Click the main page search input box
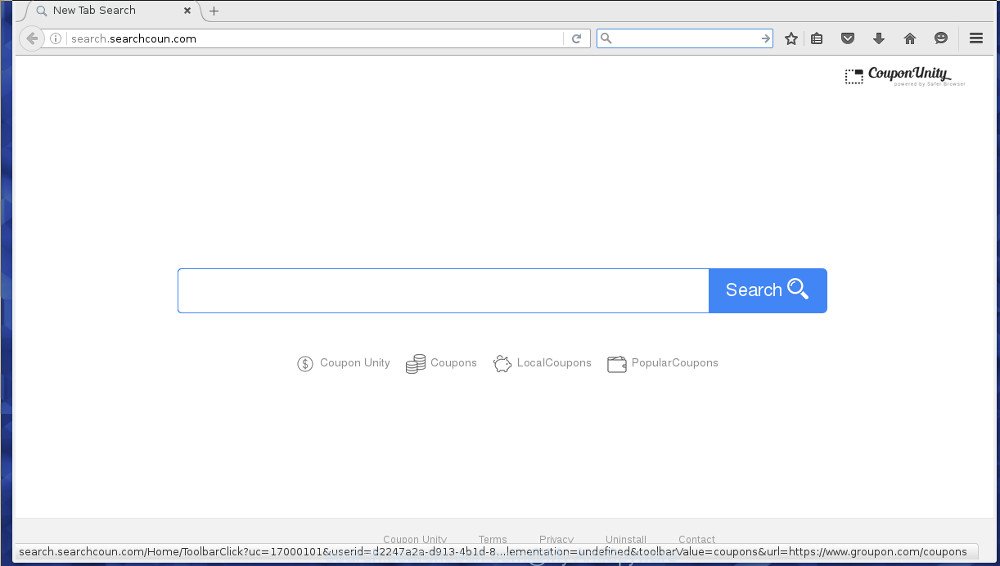The width and height of the screenshot is (1000, 566). point(443,290)
